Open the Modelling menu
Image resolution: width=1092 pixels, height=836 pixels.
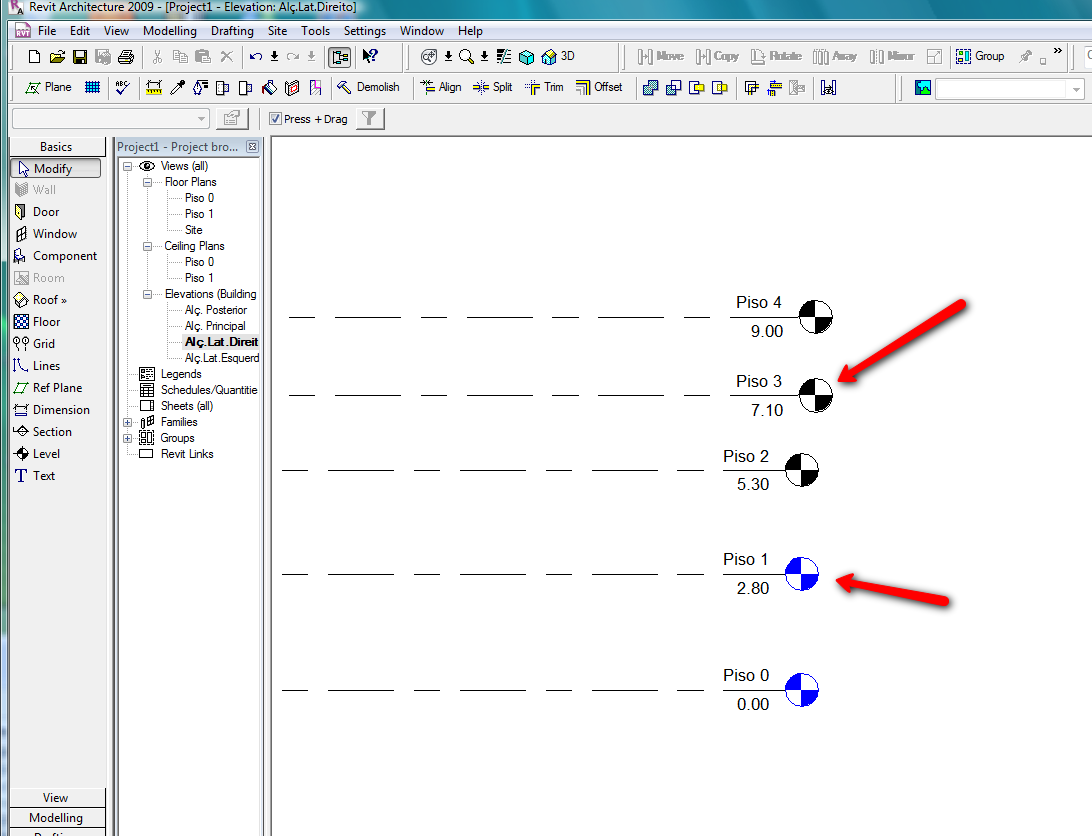click(170, 31)
